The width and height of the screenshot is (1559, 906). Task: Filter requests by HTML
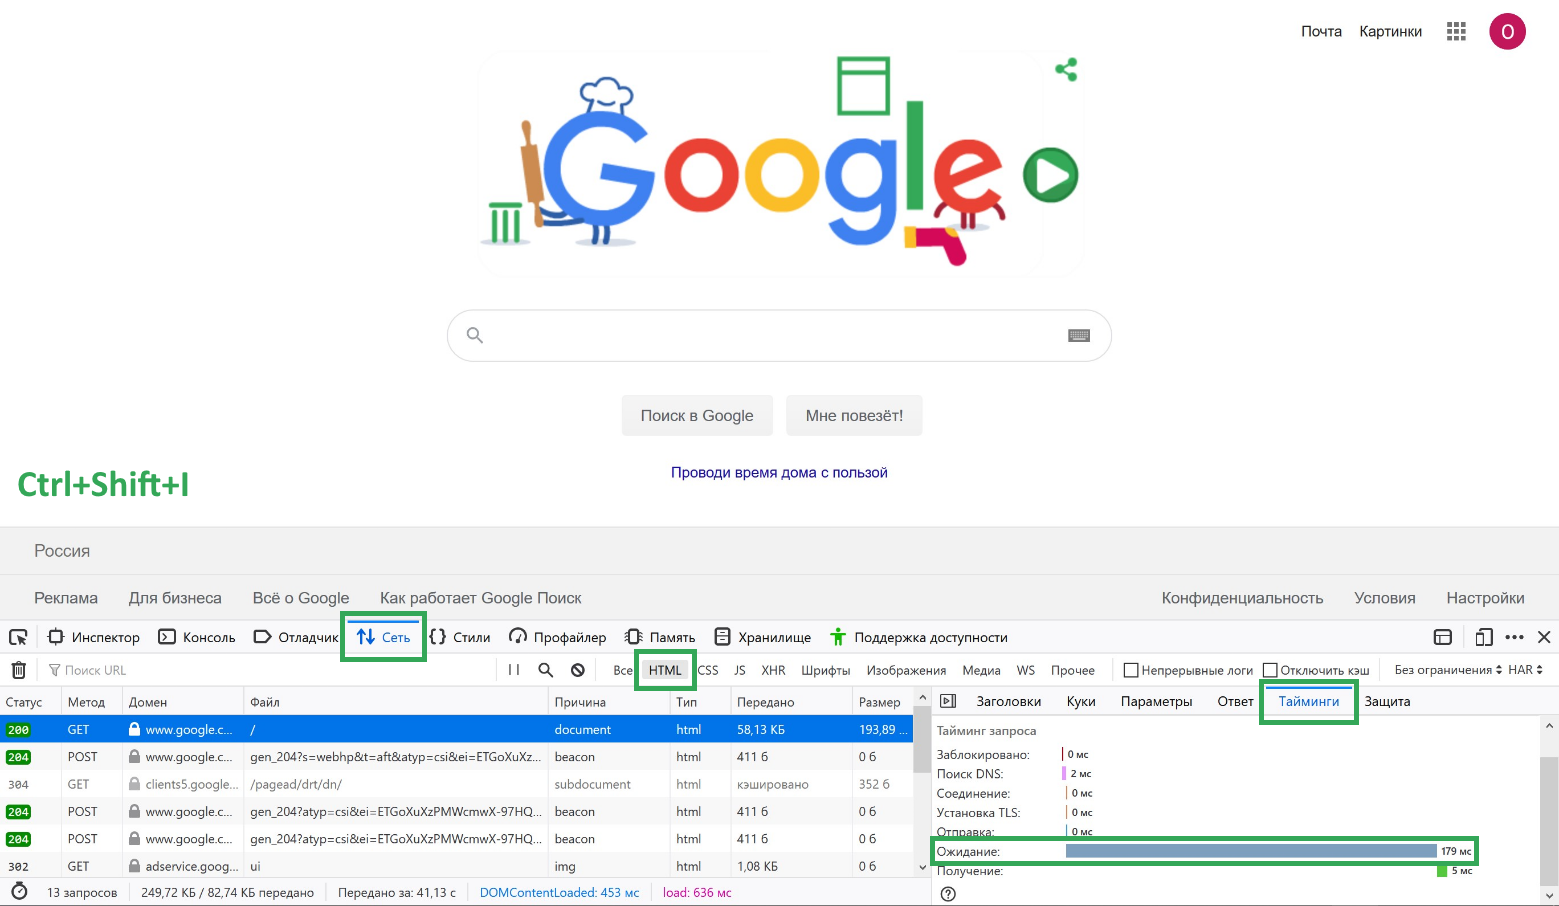(665, 670)
